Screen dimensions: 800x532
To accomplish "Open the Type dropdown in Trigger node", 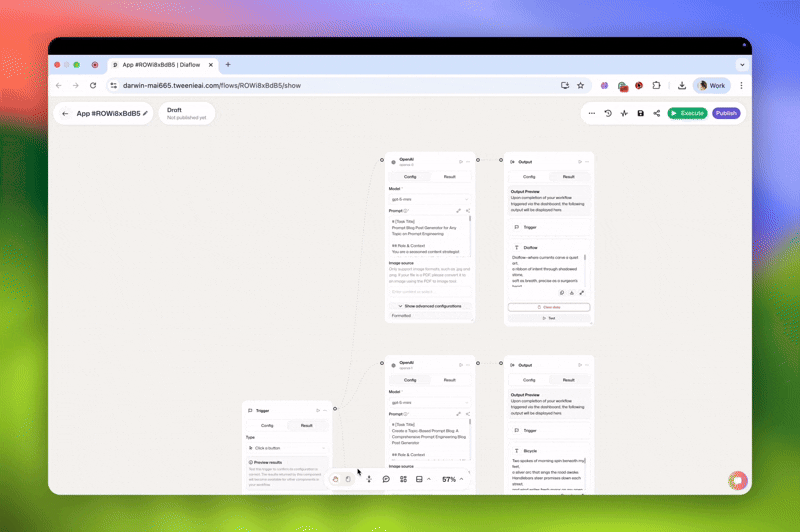I will point(287,448).
